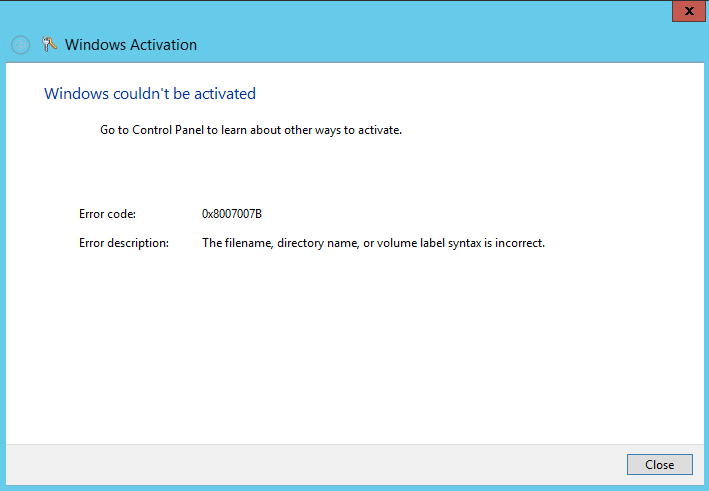Select the error code value 0x8007007B

[x=232, y=214]
